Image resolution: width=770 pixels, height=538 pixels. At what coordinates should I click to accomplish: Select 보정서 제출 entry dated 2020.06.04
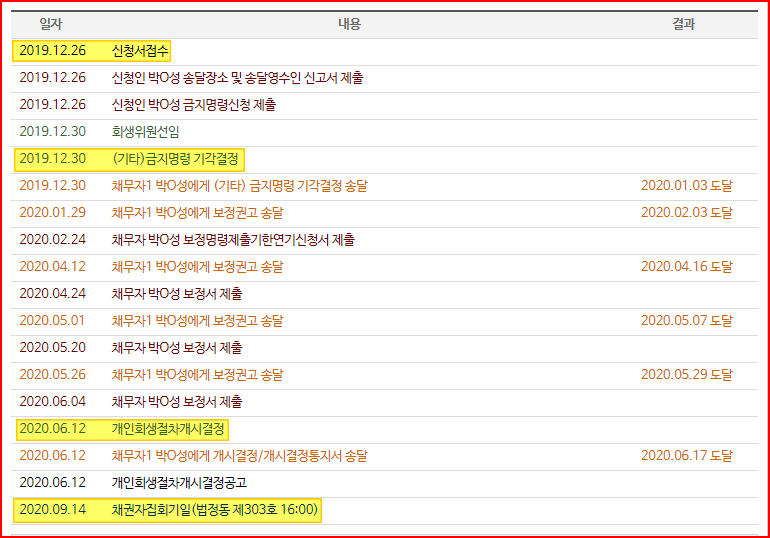click(177, 402)
